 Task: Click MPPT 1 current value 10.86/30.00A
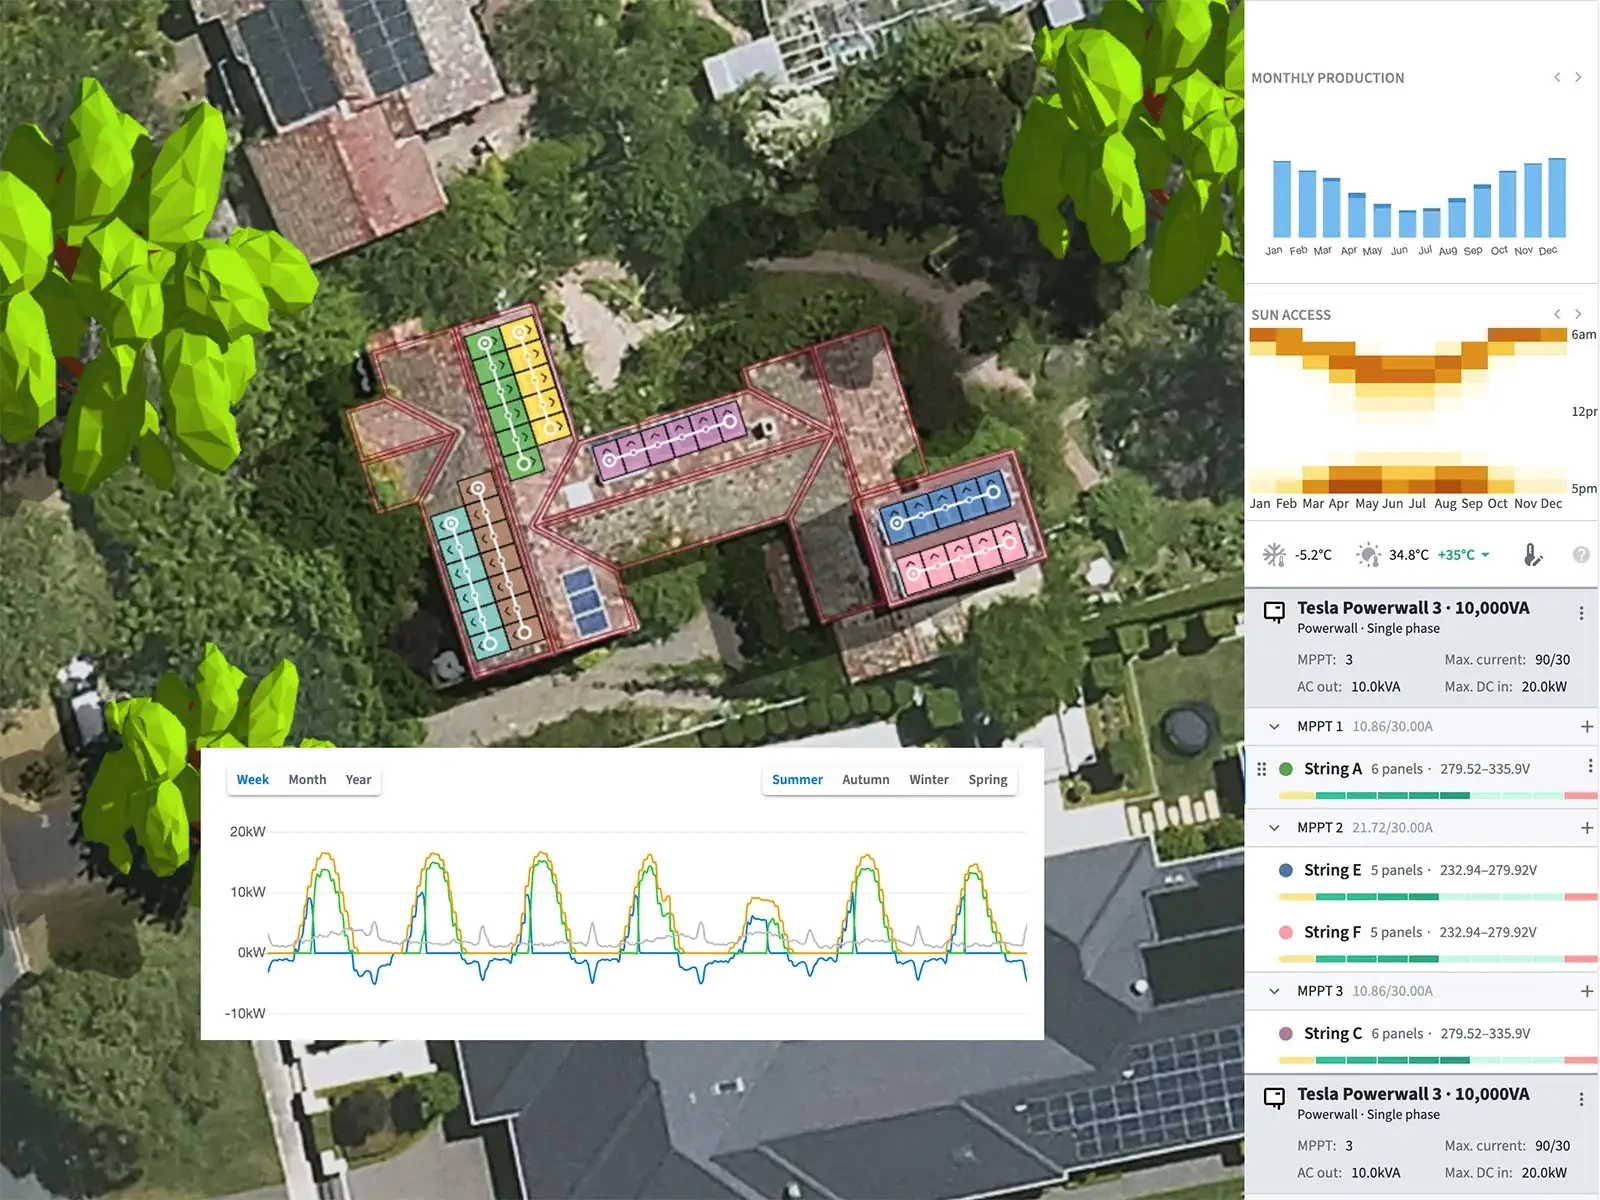tap(1392, 727)
